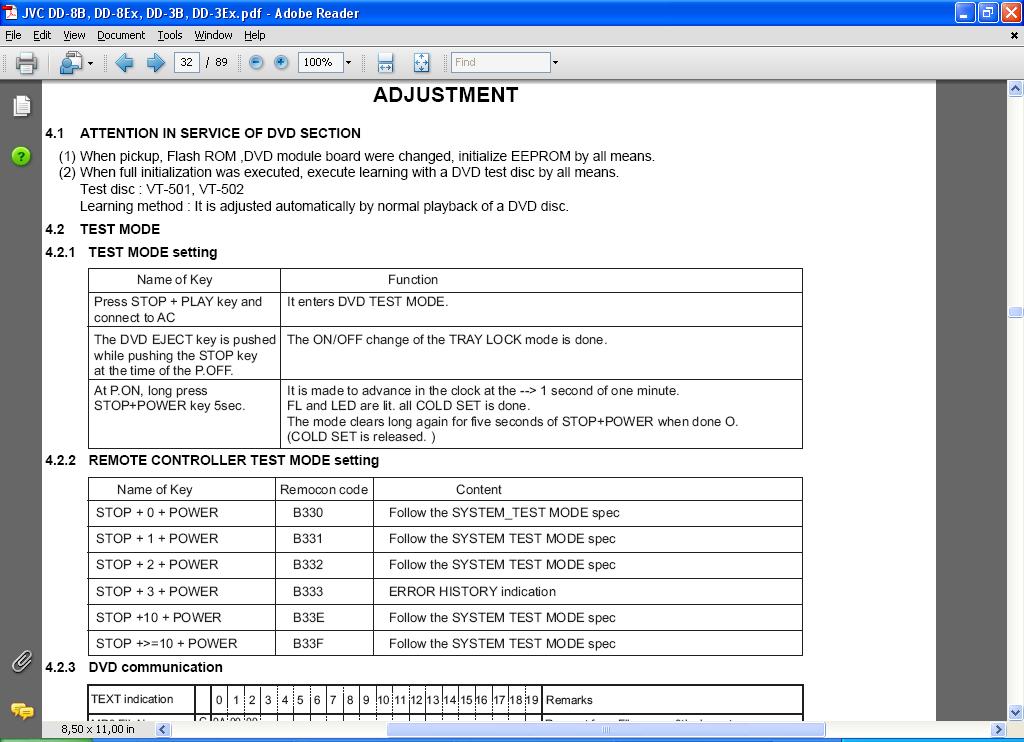Click the vertical scrollbar down arrow

click(1016, 712)
